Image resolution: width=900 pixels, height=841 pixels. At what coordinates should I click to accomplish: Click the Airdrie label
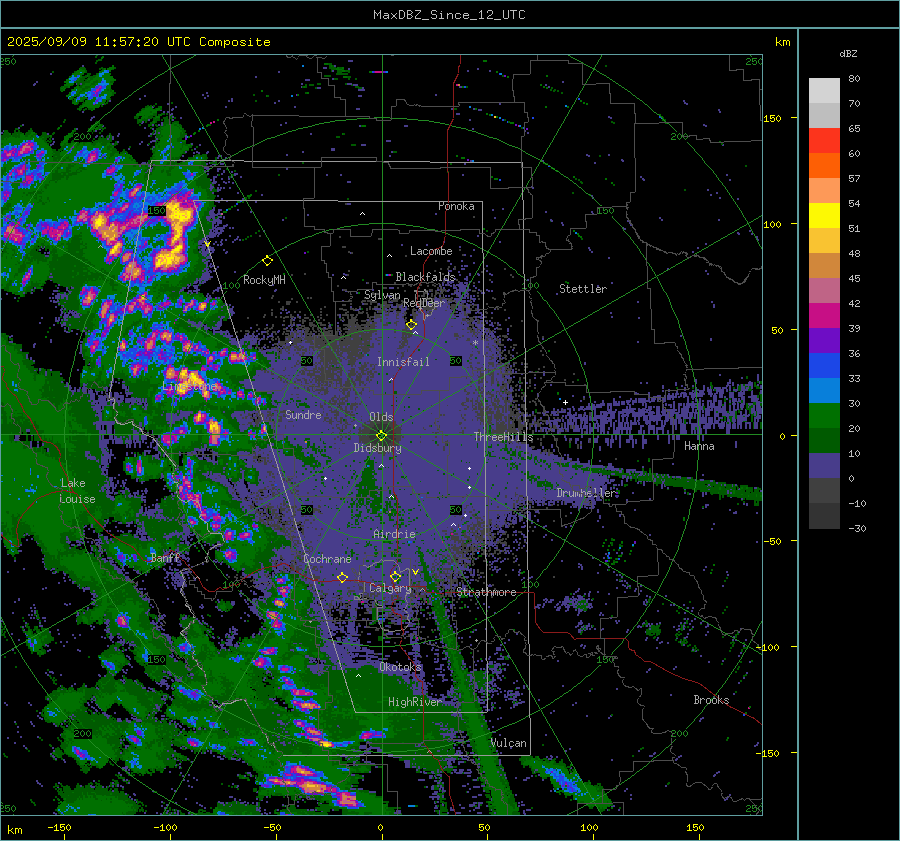(394, 534)
